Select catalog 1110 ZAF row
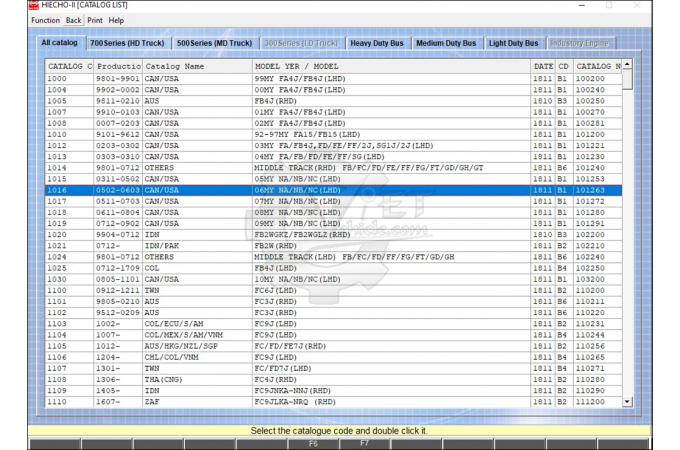The height and width of the screenshot is (450, 680). click(x=333, y=402)
